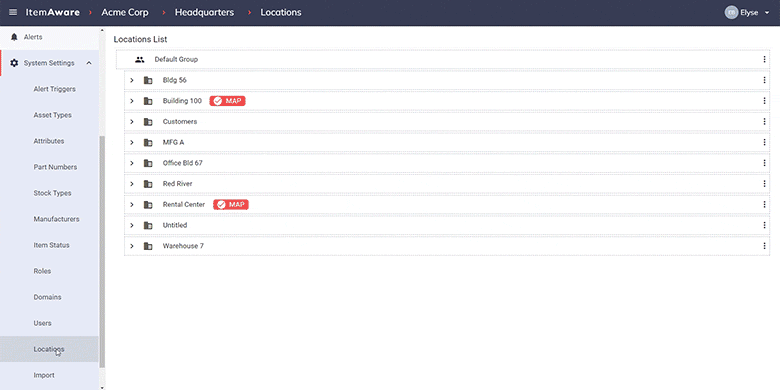
Task: Expand the Customers location row
Action: (132, 122)
